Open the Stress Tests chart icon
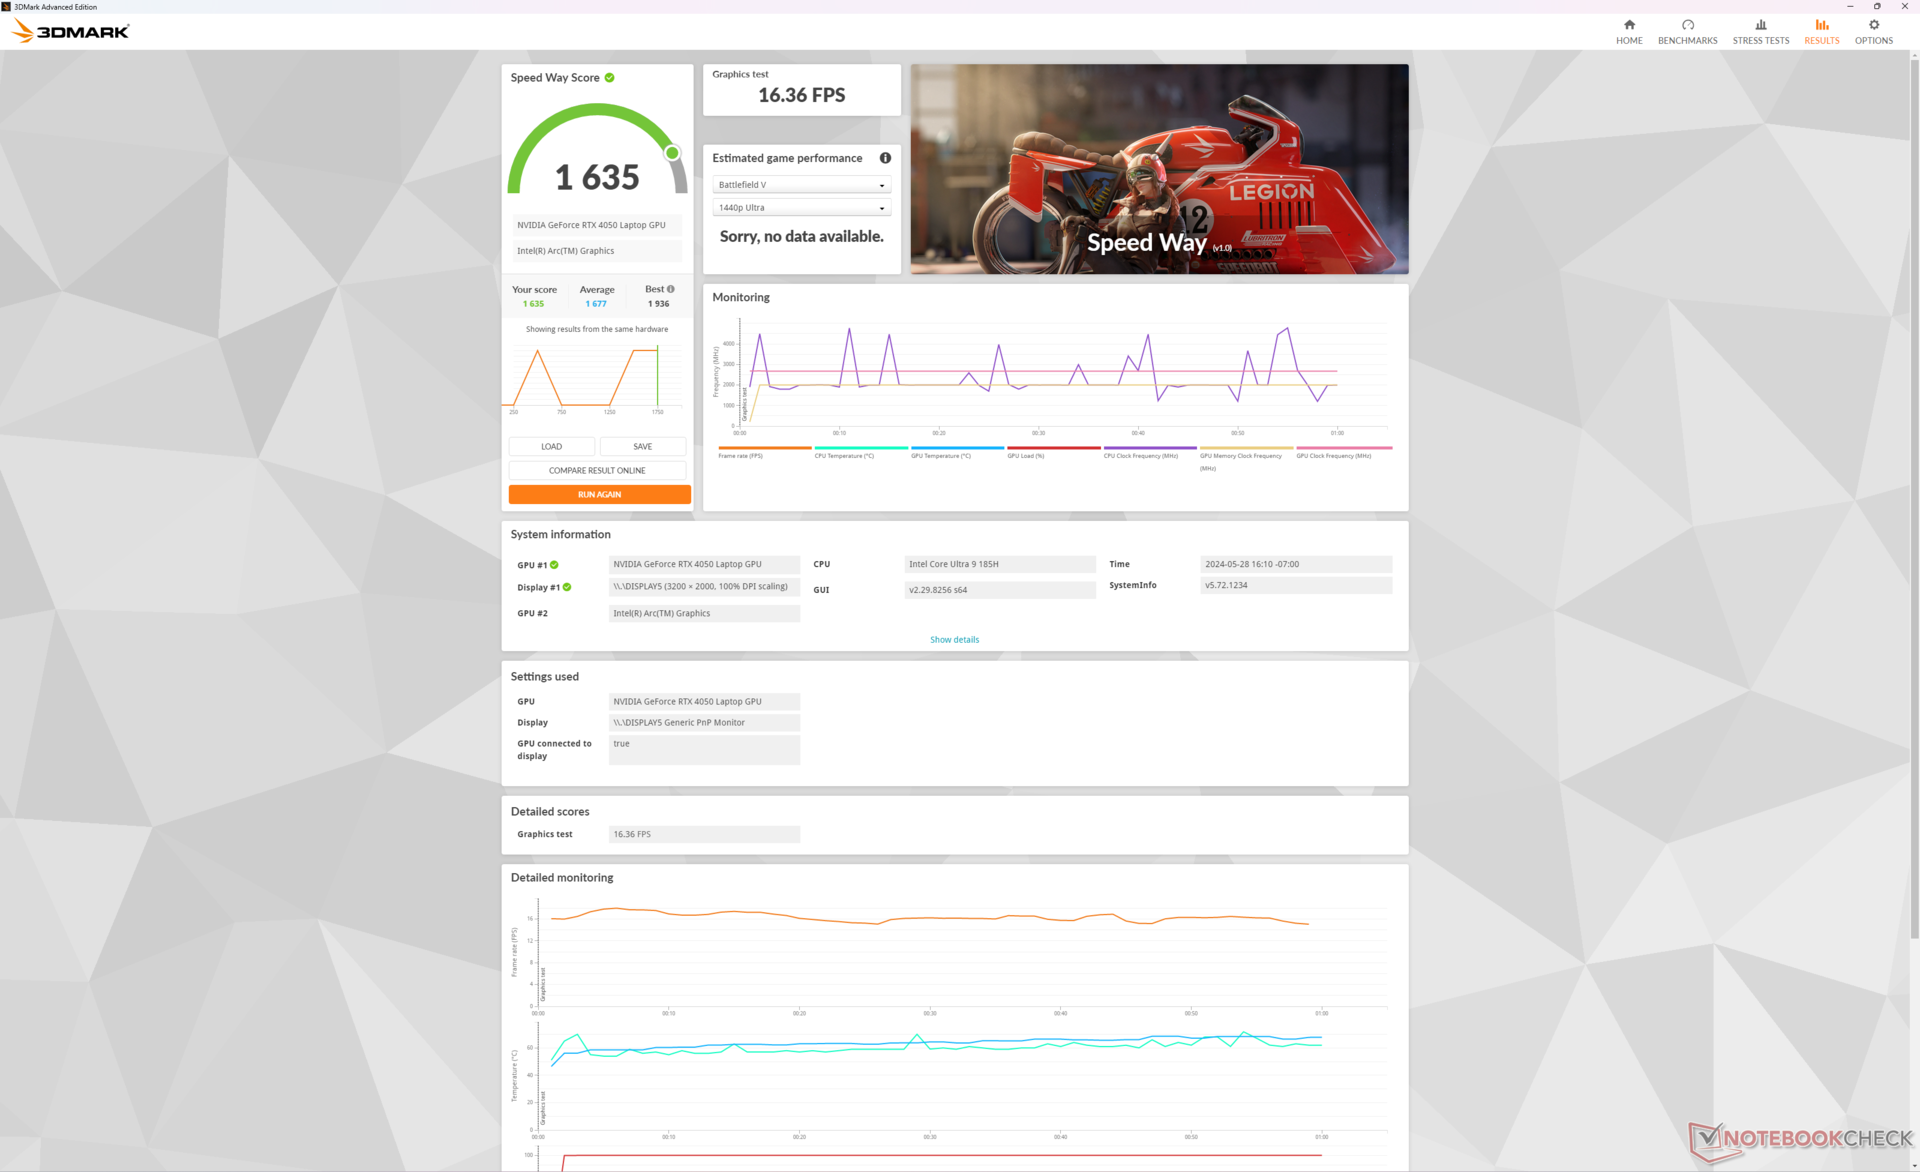Screen dimensions: 1920x1172 click(1760, 25)
